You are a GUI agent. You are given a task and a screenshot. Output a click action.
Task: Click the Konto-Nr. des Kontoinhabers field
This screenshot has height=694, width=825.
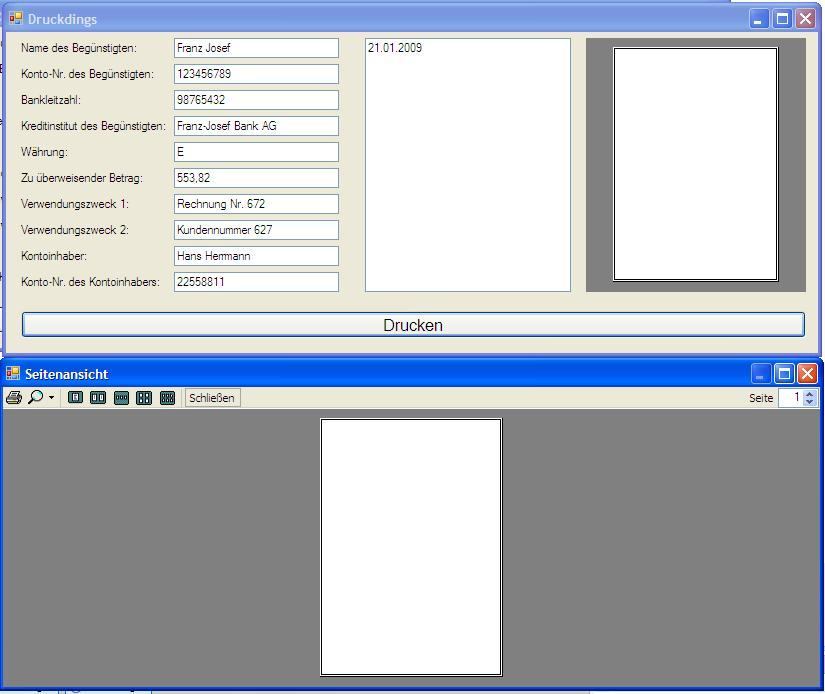[x=256, y=282]
